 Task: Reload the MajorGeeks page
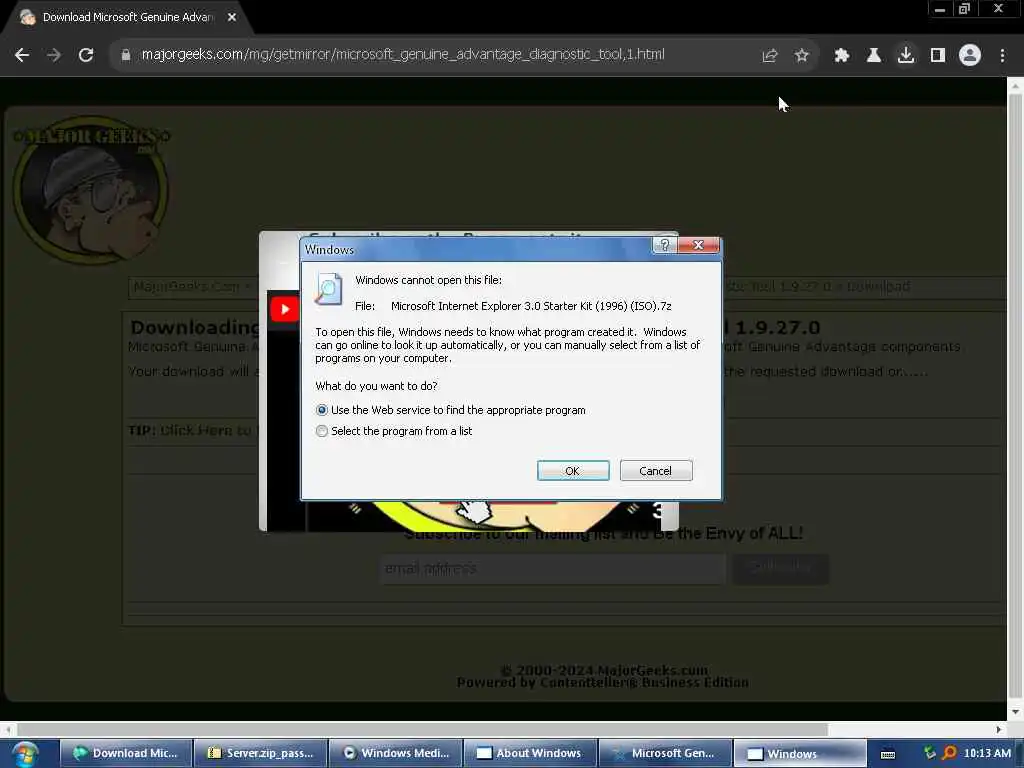[86, 55]
